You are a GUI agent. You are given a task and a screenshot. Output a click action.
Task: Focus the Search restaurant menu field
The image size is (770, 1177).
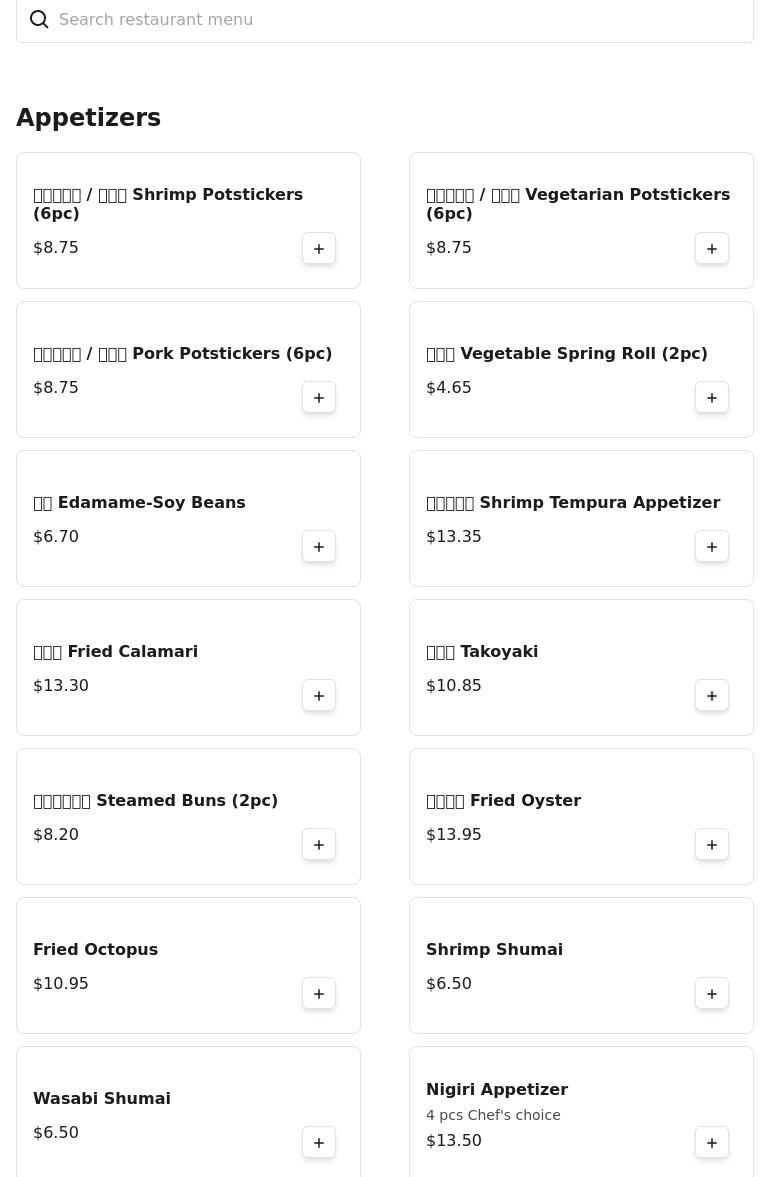pyautogui.click(x=384, y=20)
